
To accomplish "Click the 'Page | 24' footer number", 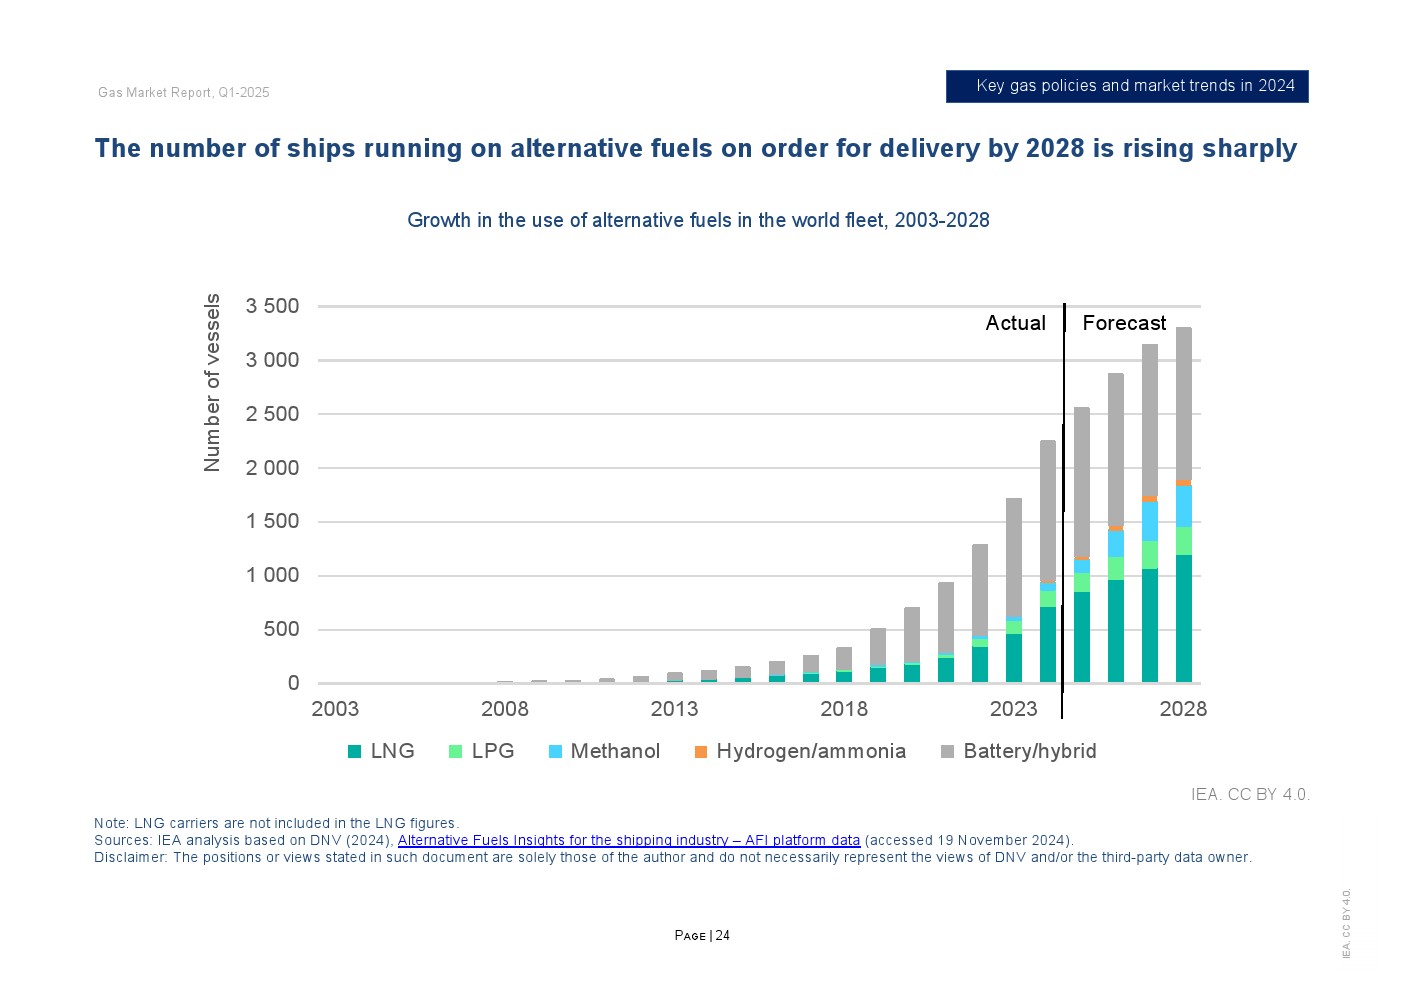I will pos(702,936).
